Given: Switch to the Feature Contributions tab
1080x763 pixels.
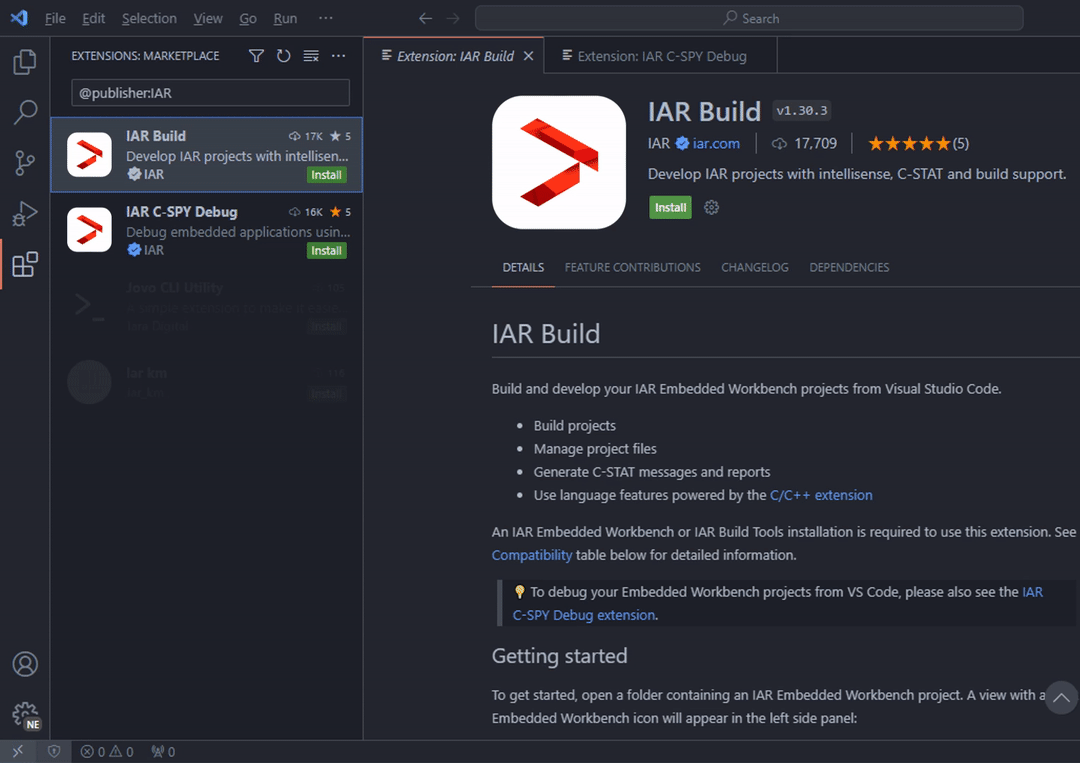Looking at the screenshot, I should tap(632, 268).
